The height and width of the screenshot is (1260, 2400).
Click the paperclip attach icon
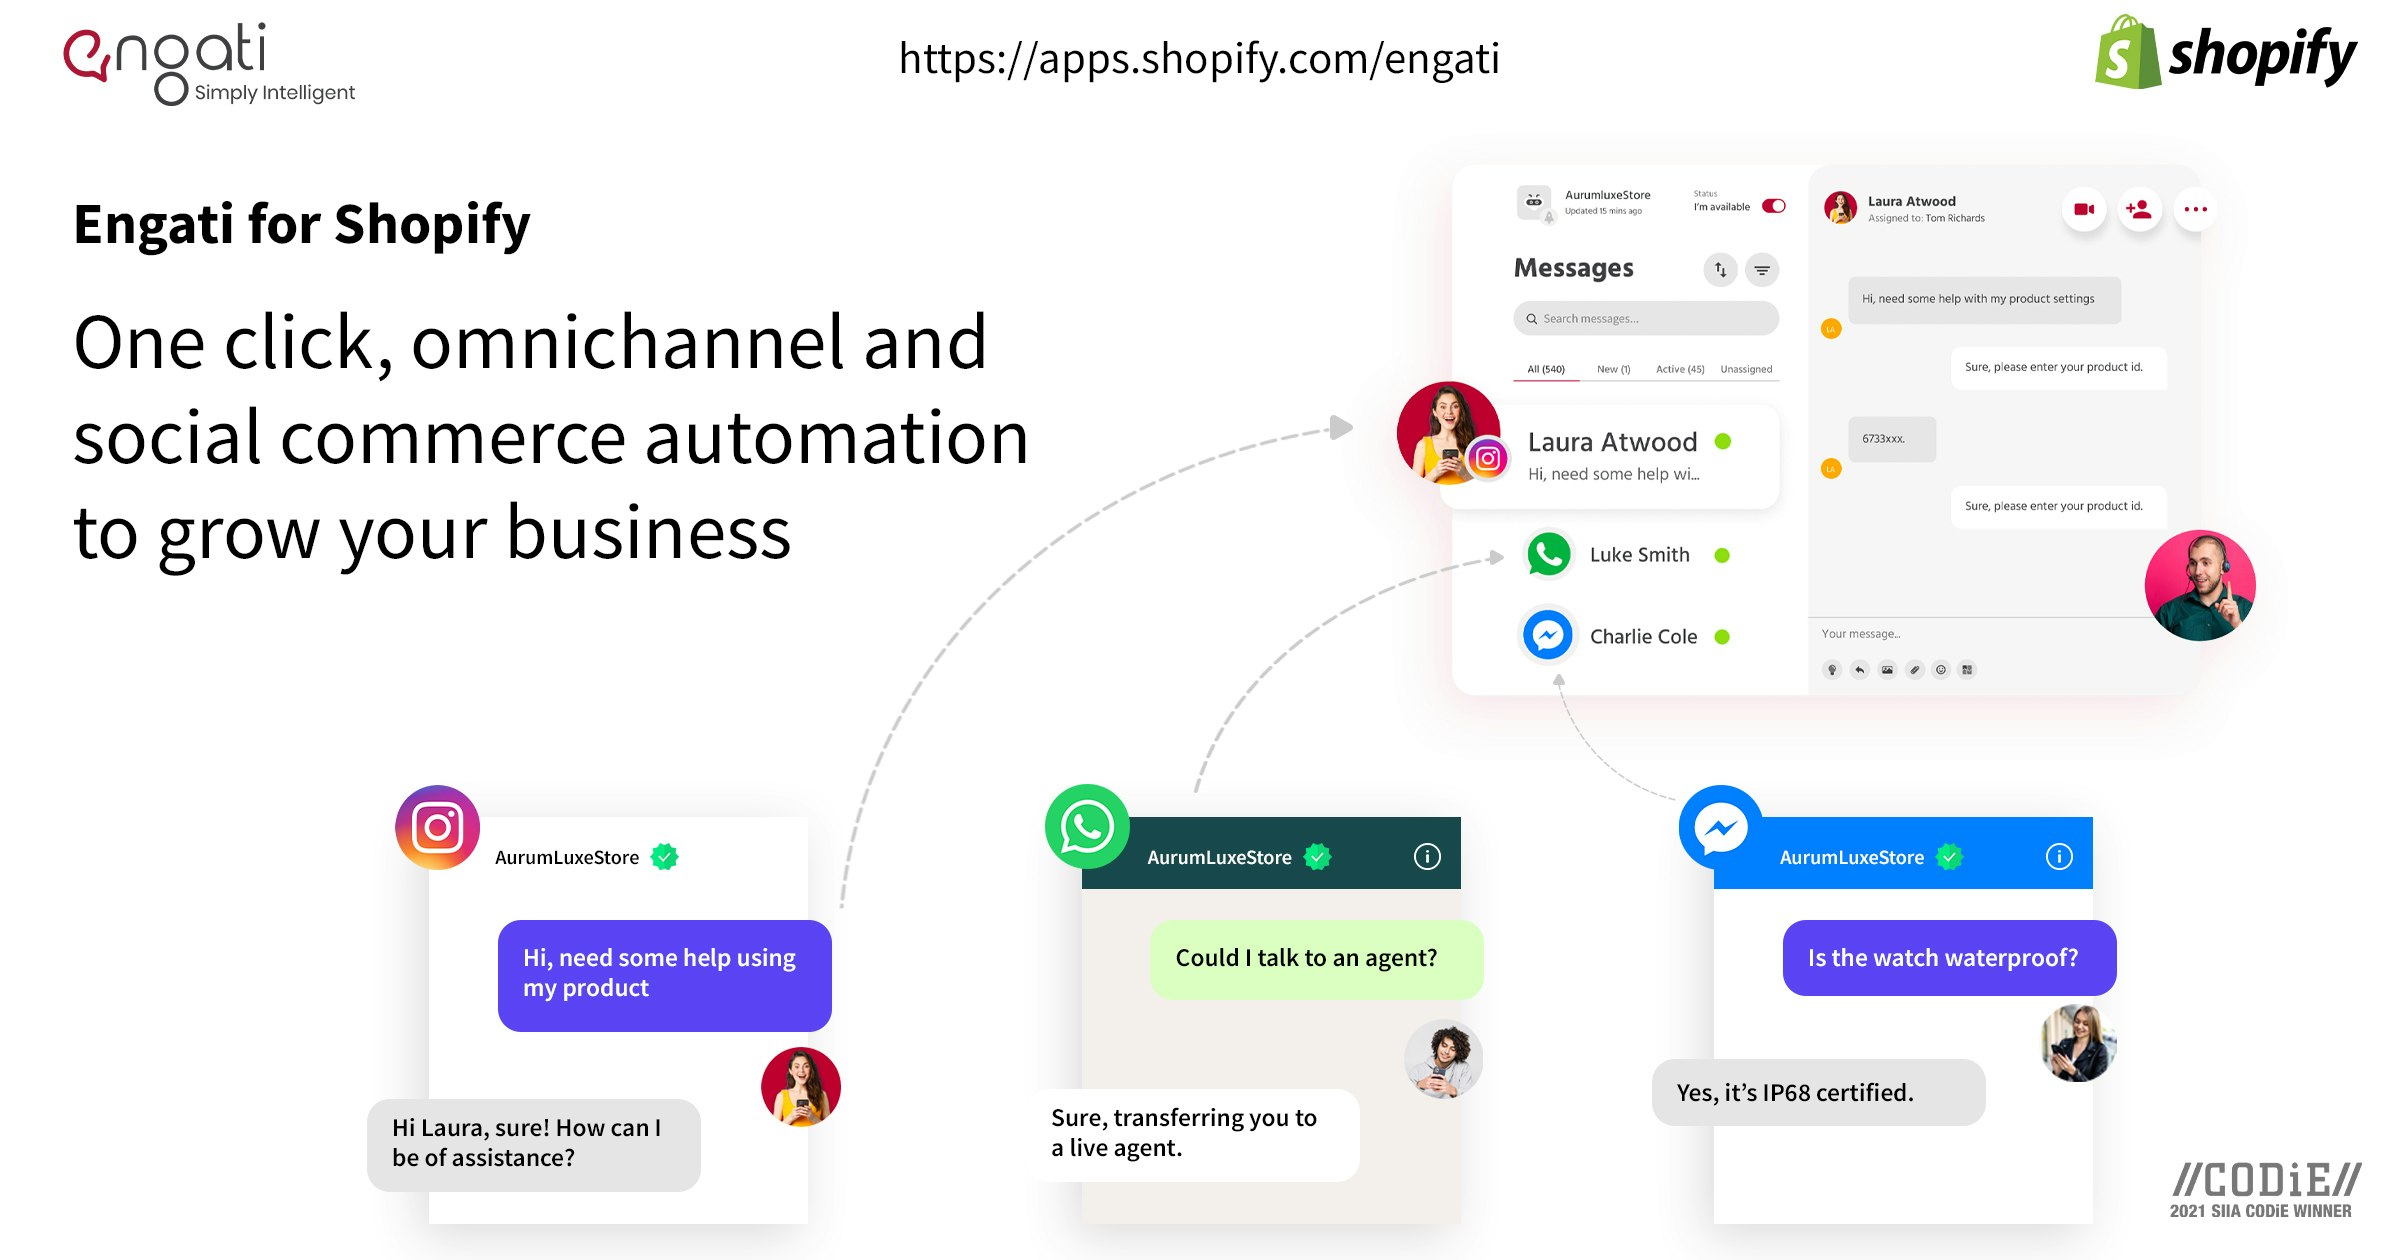pyautogui.click(x=1914, y=670)
